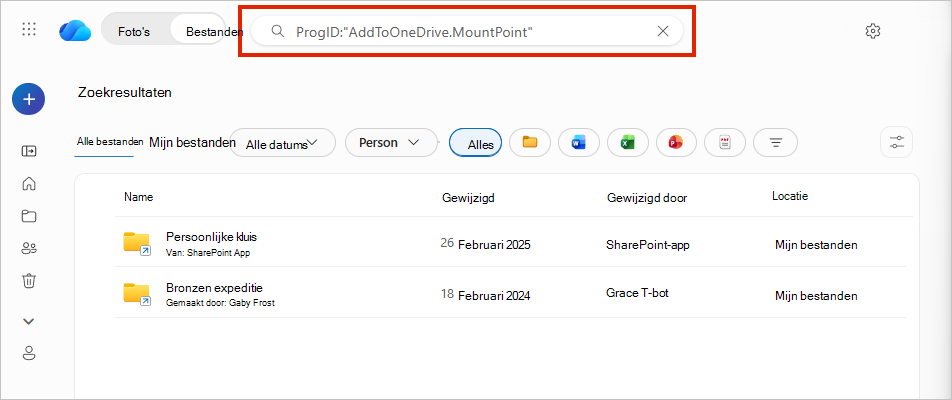Select the Alle bestanden tab
This screenshot has height=400, width=952.
click(110, 141)
